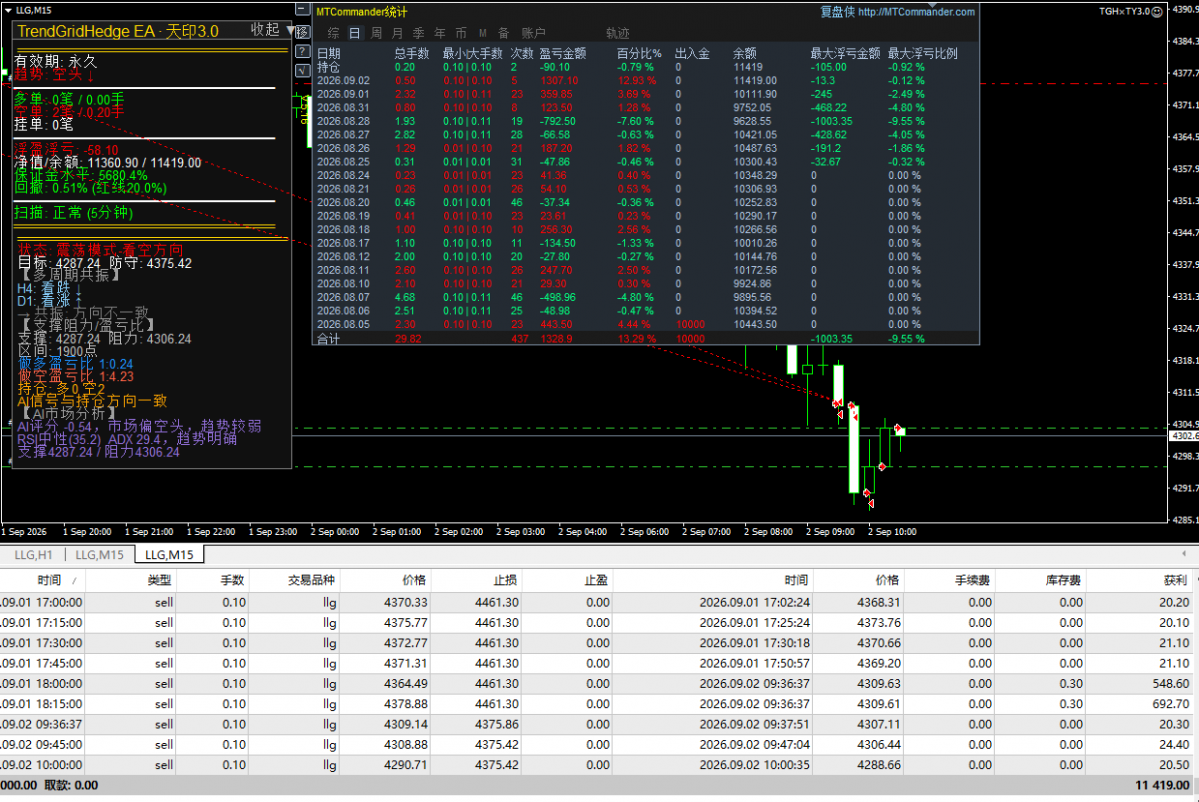
Task: Click the price scale current price label 4302
Action: click(x=1184, y=435)
